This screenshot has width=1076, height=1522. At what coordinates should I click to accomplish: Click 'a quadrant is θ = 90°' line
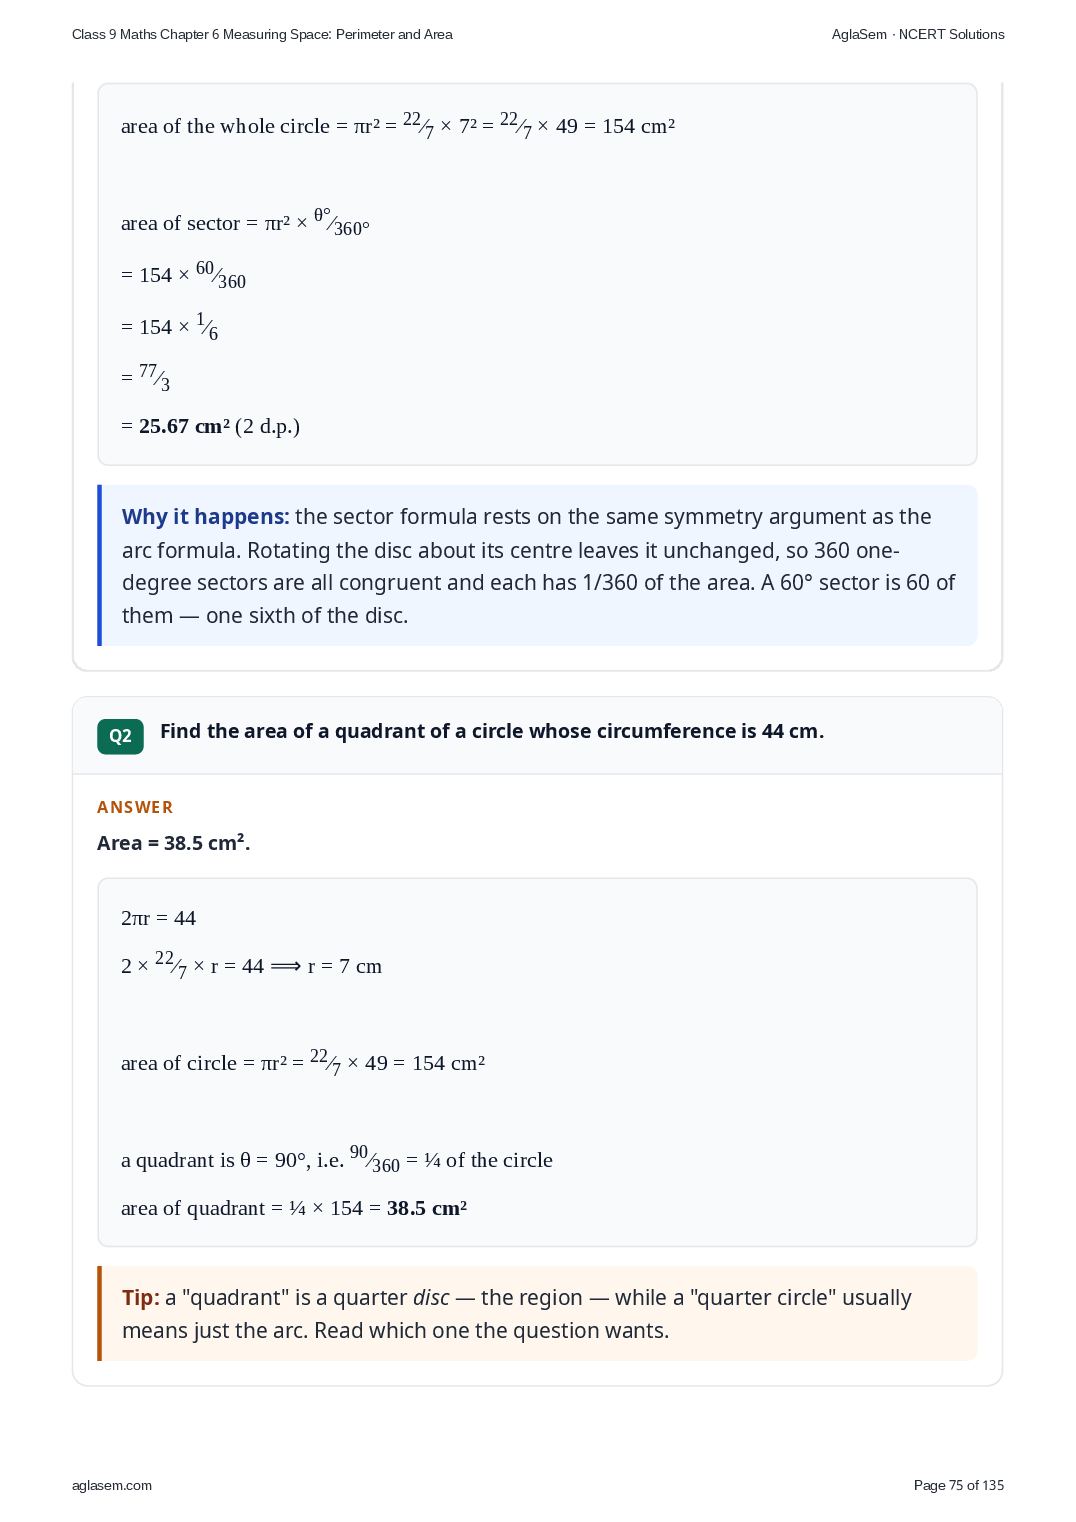(x=337, y=1160)
